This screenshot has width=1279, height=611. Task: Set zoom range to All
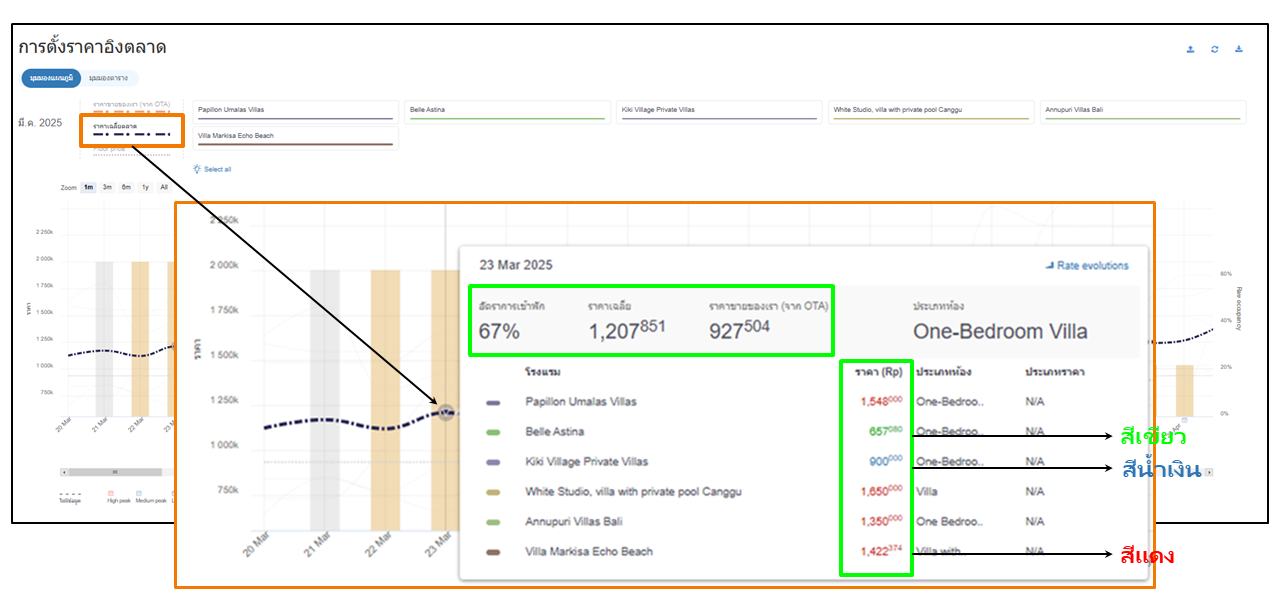coord(163,187)
